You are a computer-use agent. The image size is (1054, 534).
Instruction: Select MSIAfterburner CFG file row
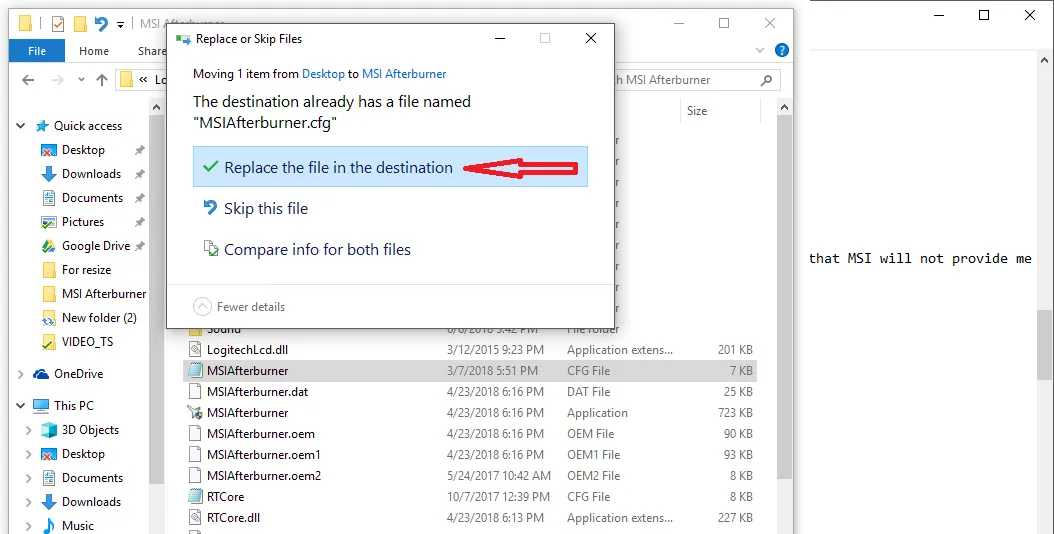tap(469, 371)
